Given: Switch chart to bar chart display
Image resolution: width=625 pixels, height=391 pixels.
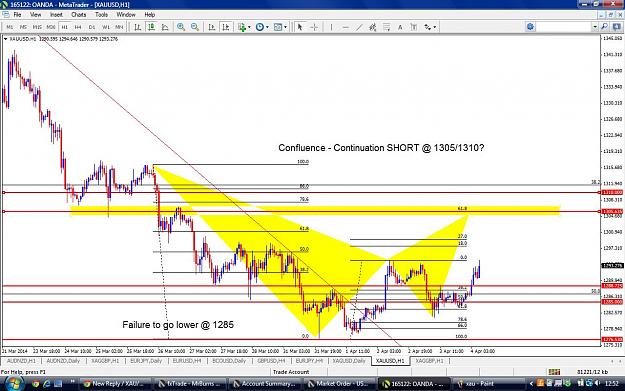Looking at the screenshot, I should coord(138,27).
